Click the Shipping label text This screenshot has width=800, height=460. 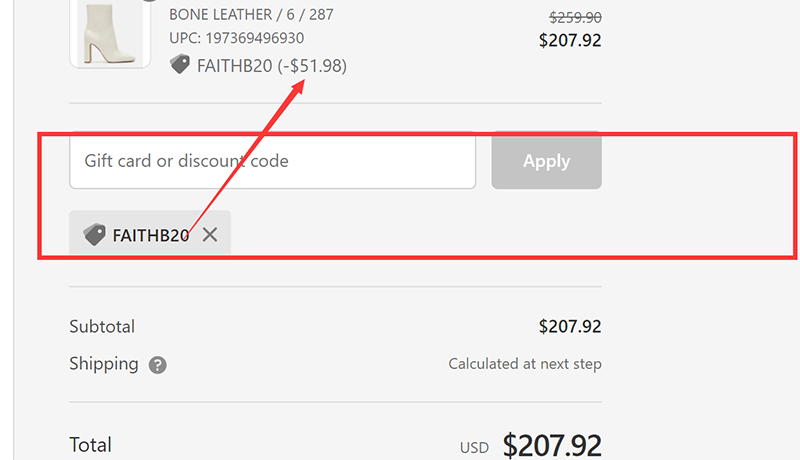click(x=104, y=364)
